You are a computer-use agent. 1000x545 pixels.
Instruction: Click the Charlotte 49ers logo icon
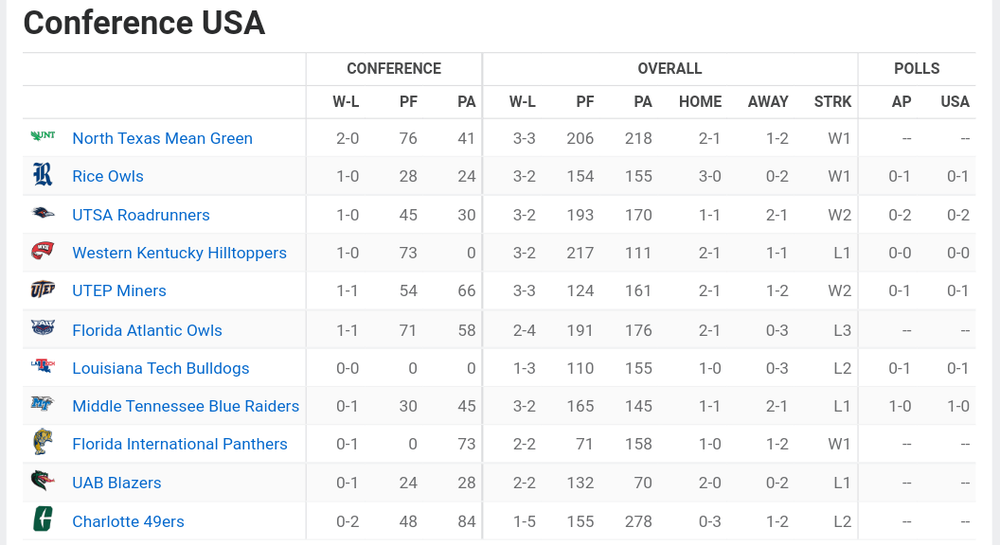42,520
